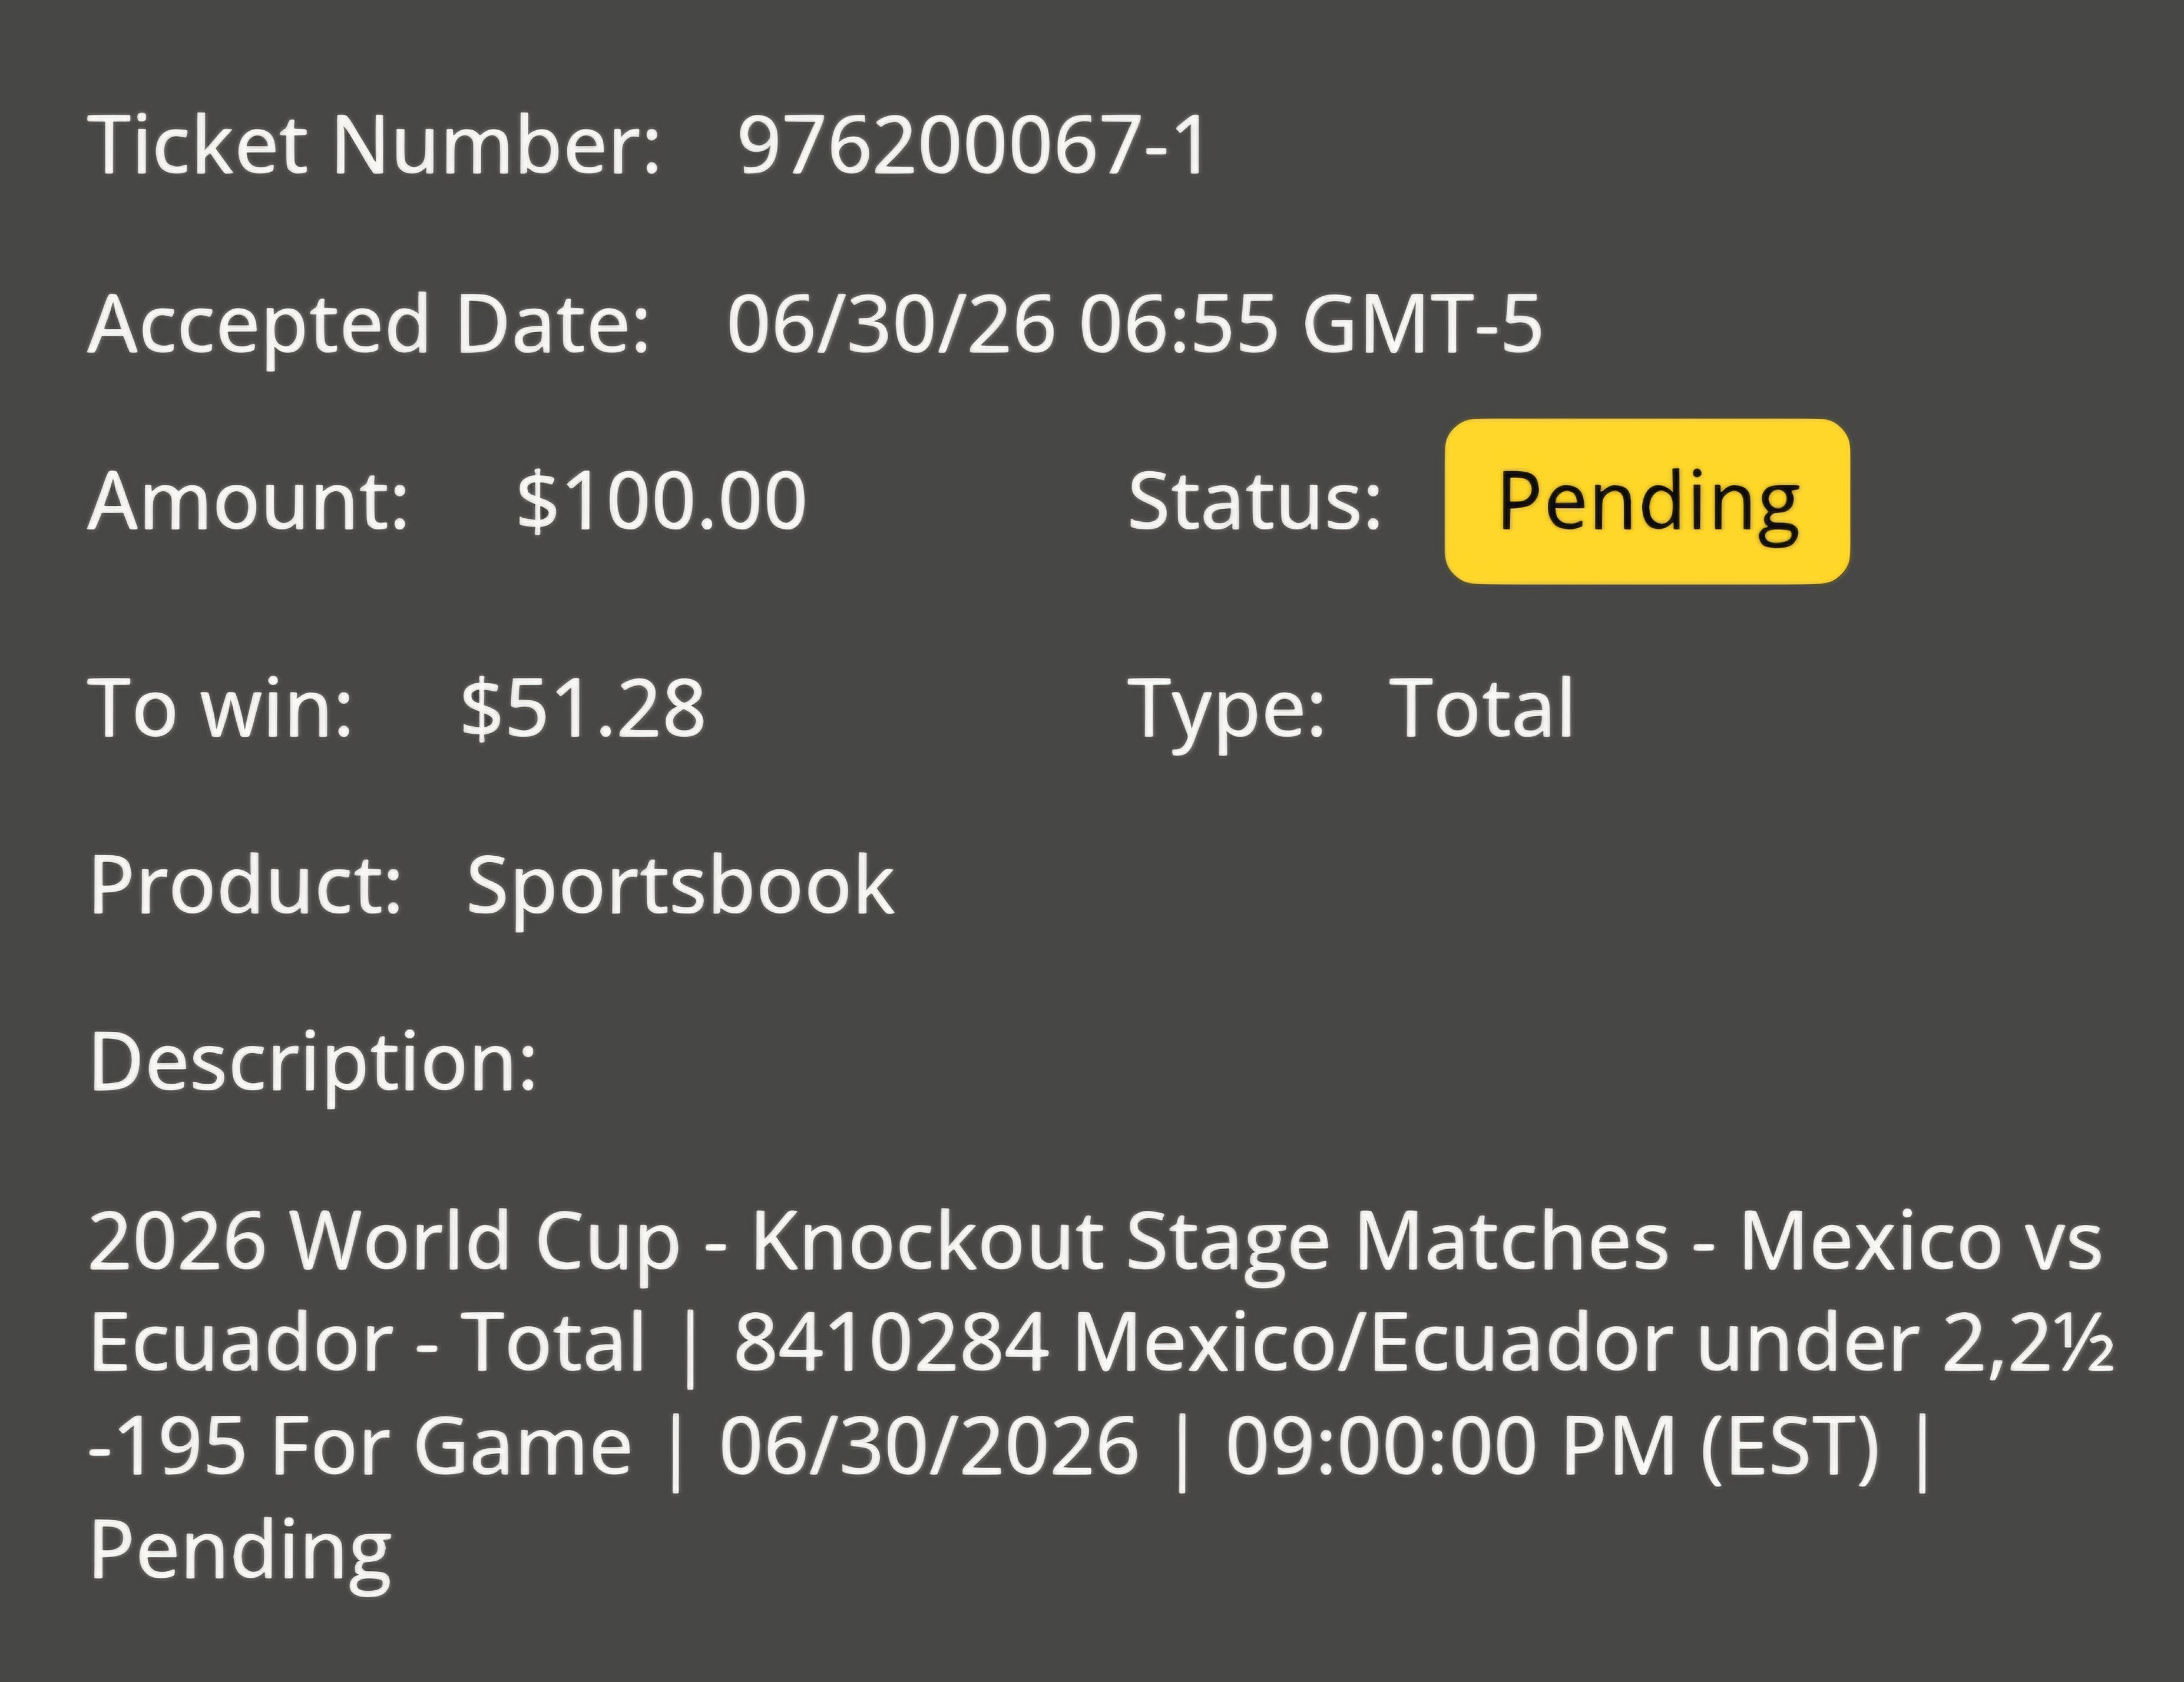This screenshot has width=2184, height=1682.
Task: Select the Total bet type value
Action: [x=1482, y=708]
